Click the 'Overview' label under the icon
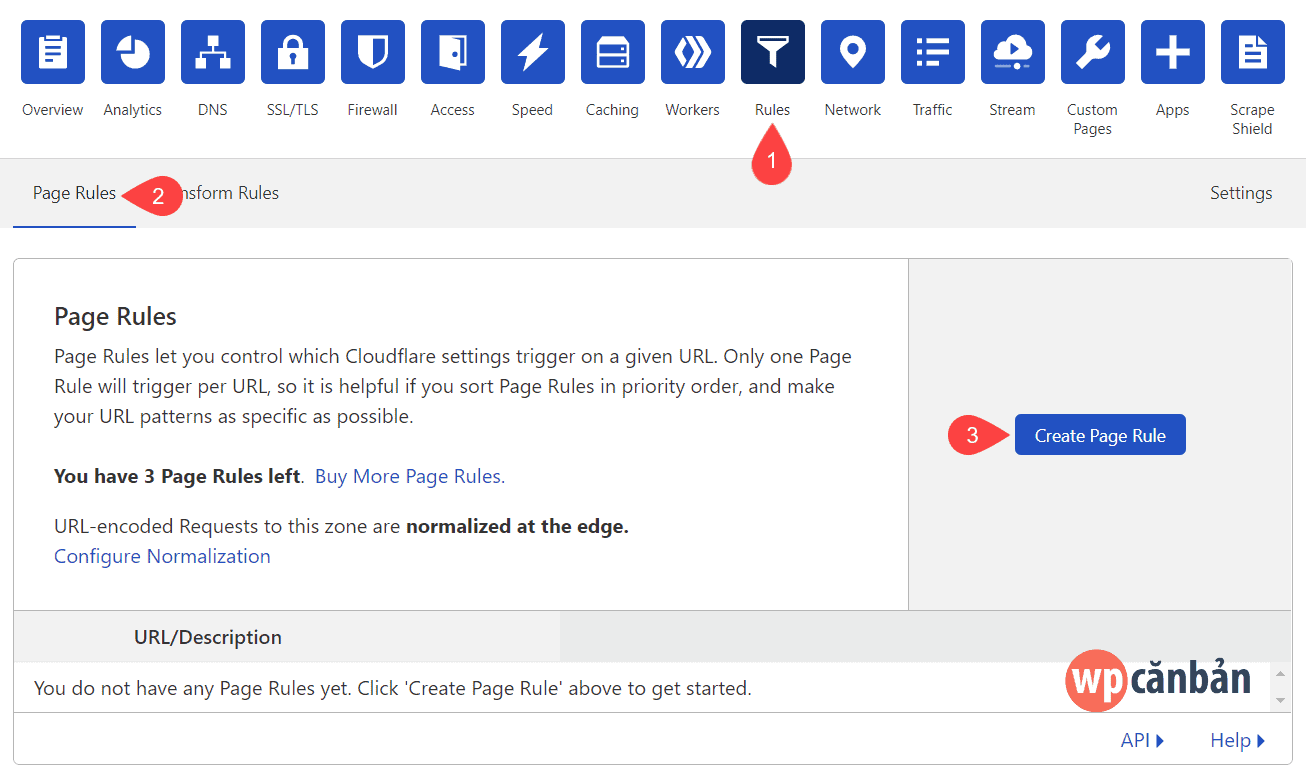The width and height of the screenshot is (1306, 777). (53, 110)
